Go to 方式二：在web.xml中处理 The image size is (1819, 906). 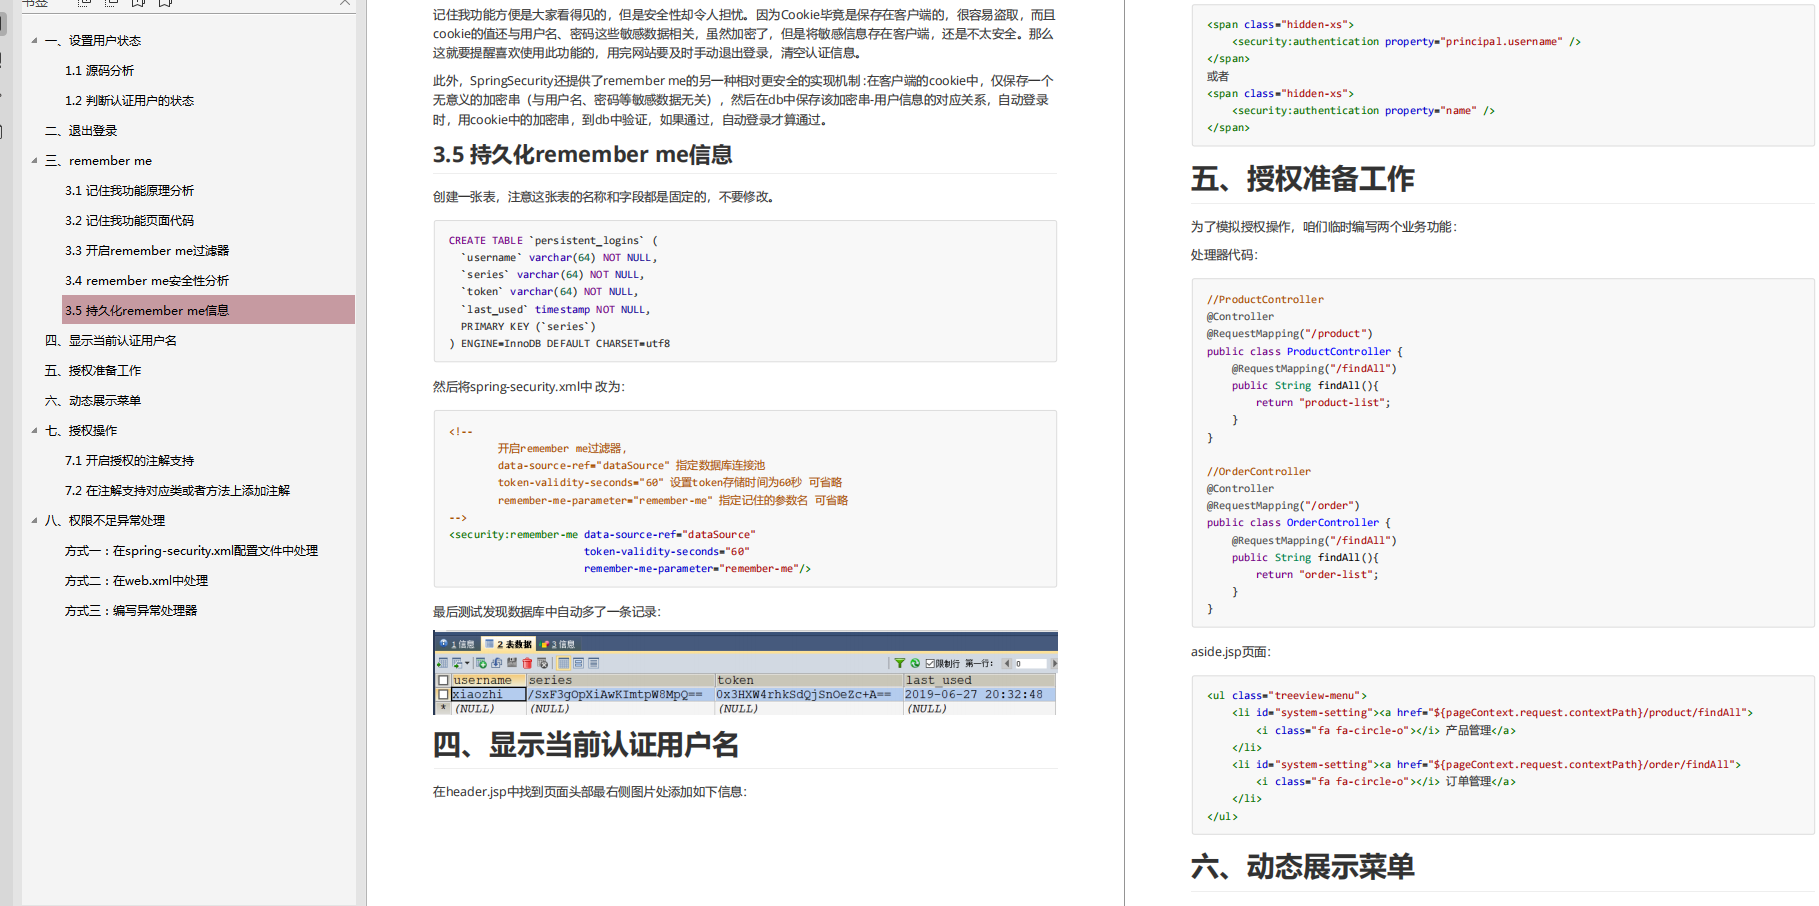[x=136, y=580]
